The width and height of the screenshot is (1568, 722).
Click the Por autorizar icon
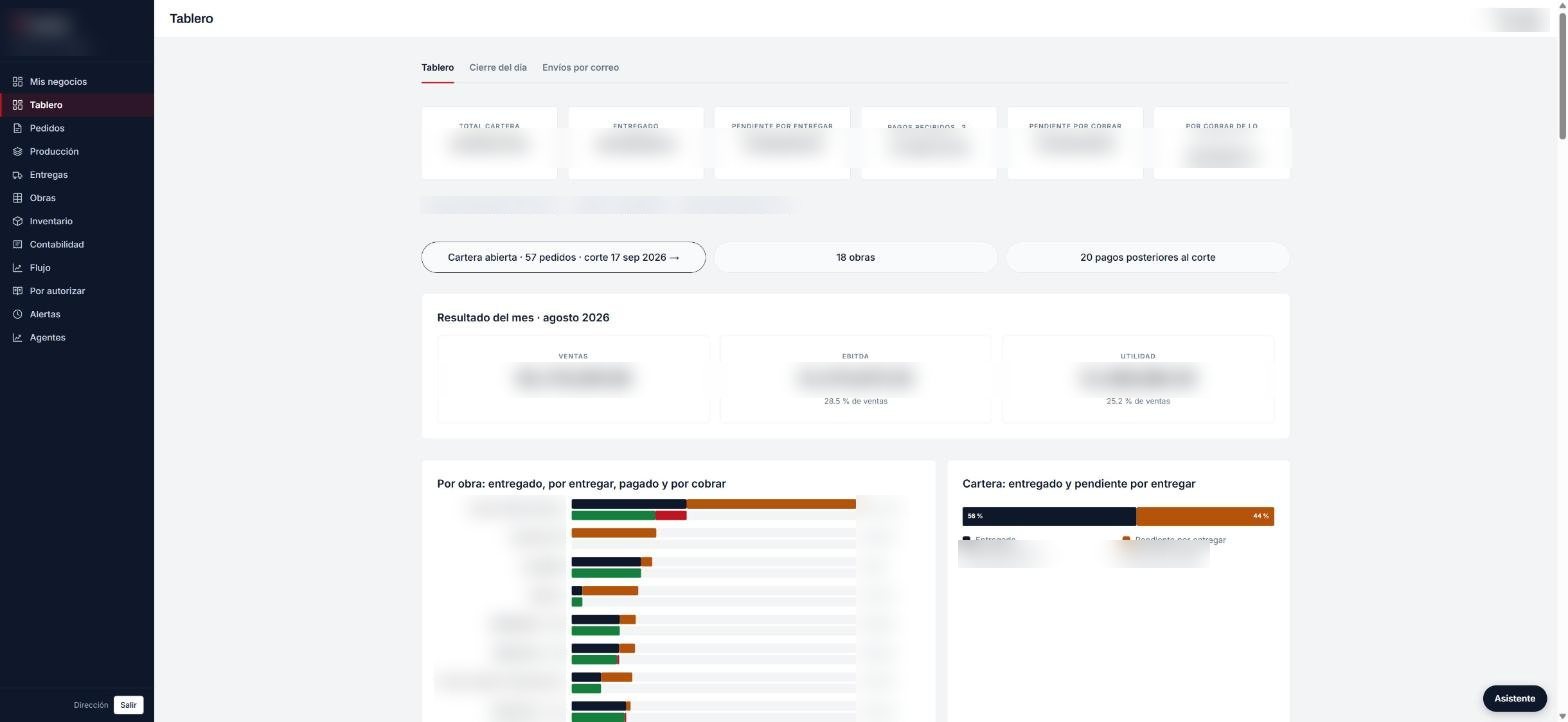(17, 291)
